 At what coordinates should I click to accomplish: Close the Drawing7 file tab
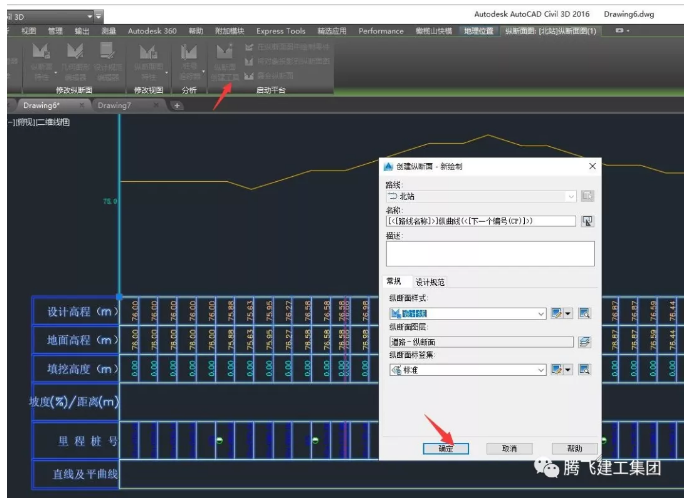coord(156,105)
